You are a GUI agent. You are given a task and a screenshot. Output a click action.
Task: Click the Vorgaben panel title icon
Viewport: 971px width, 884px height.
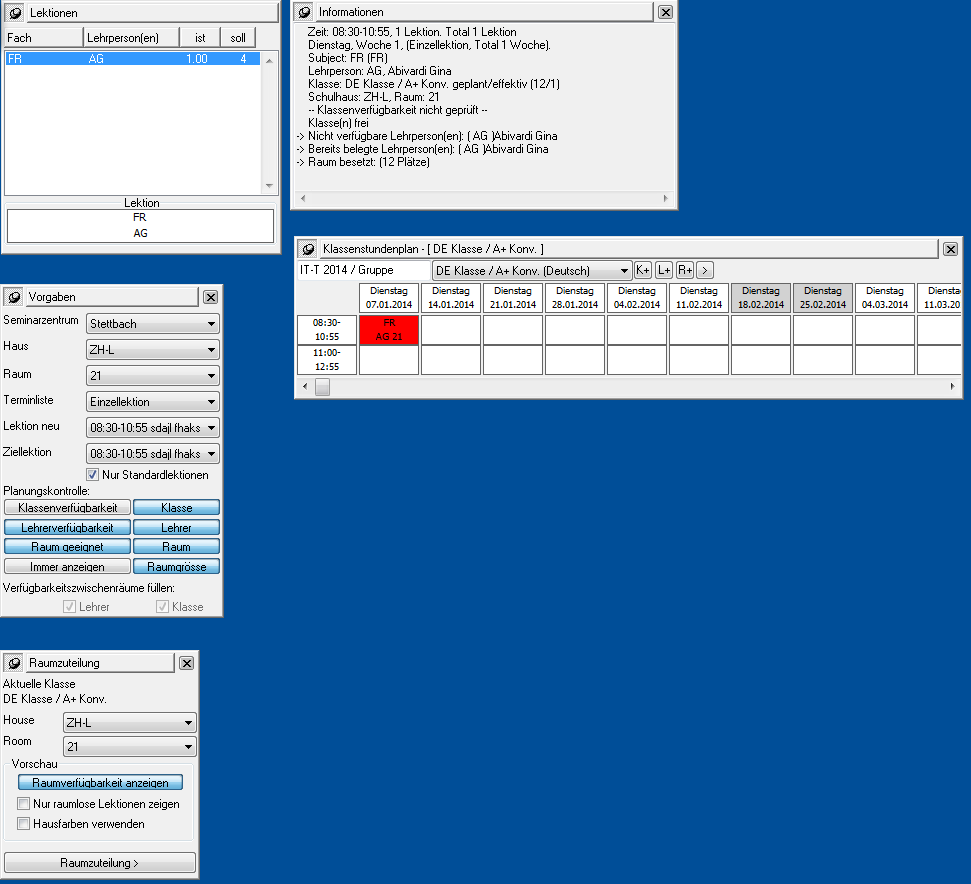click(15, 297)
